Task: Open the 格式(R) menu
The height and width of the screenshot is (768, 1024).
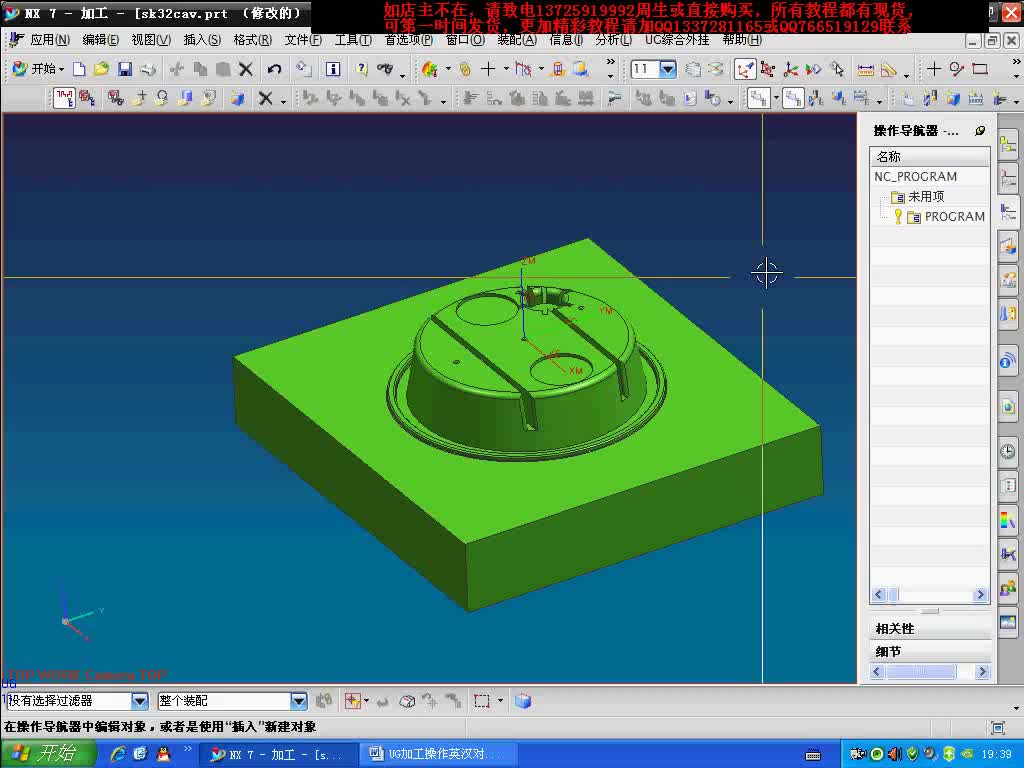Action: [x=252, y=40]
